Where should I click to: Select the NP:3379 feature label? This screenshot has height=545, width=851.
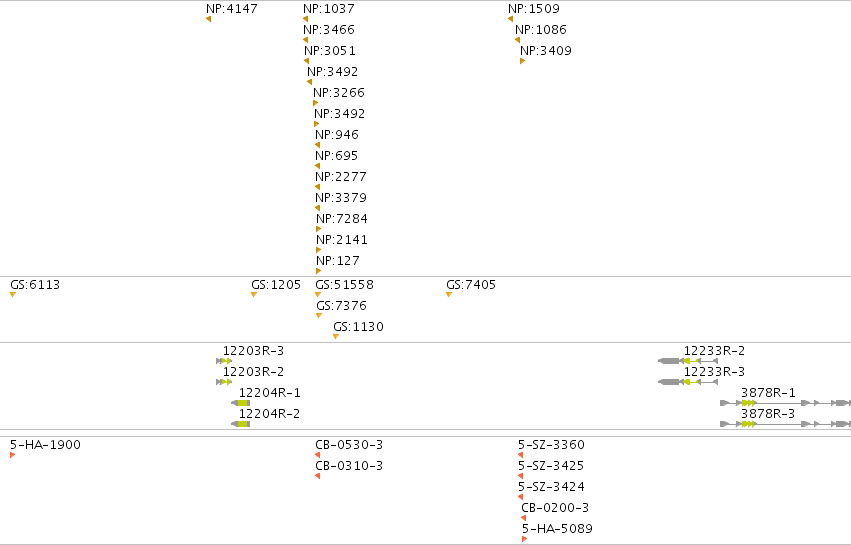click(x=341, y=198)
